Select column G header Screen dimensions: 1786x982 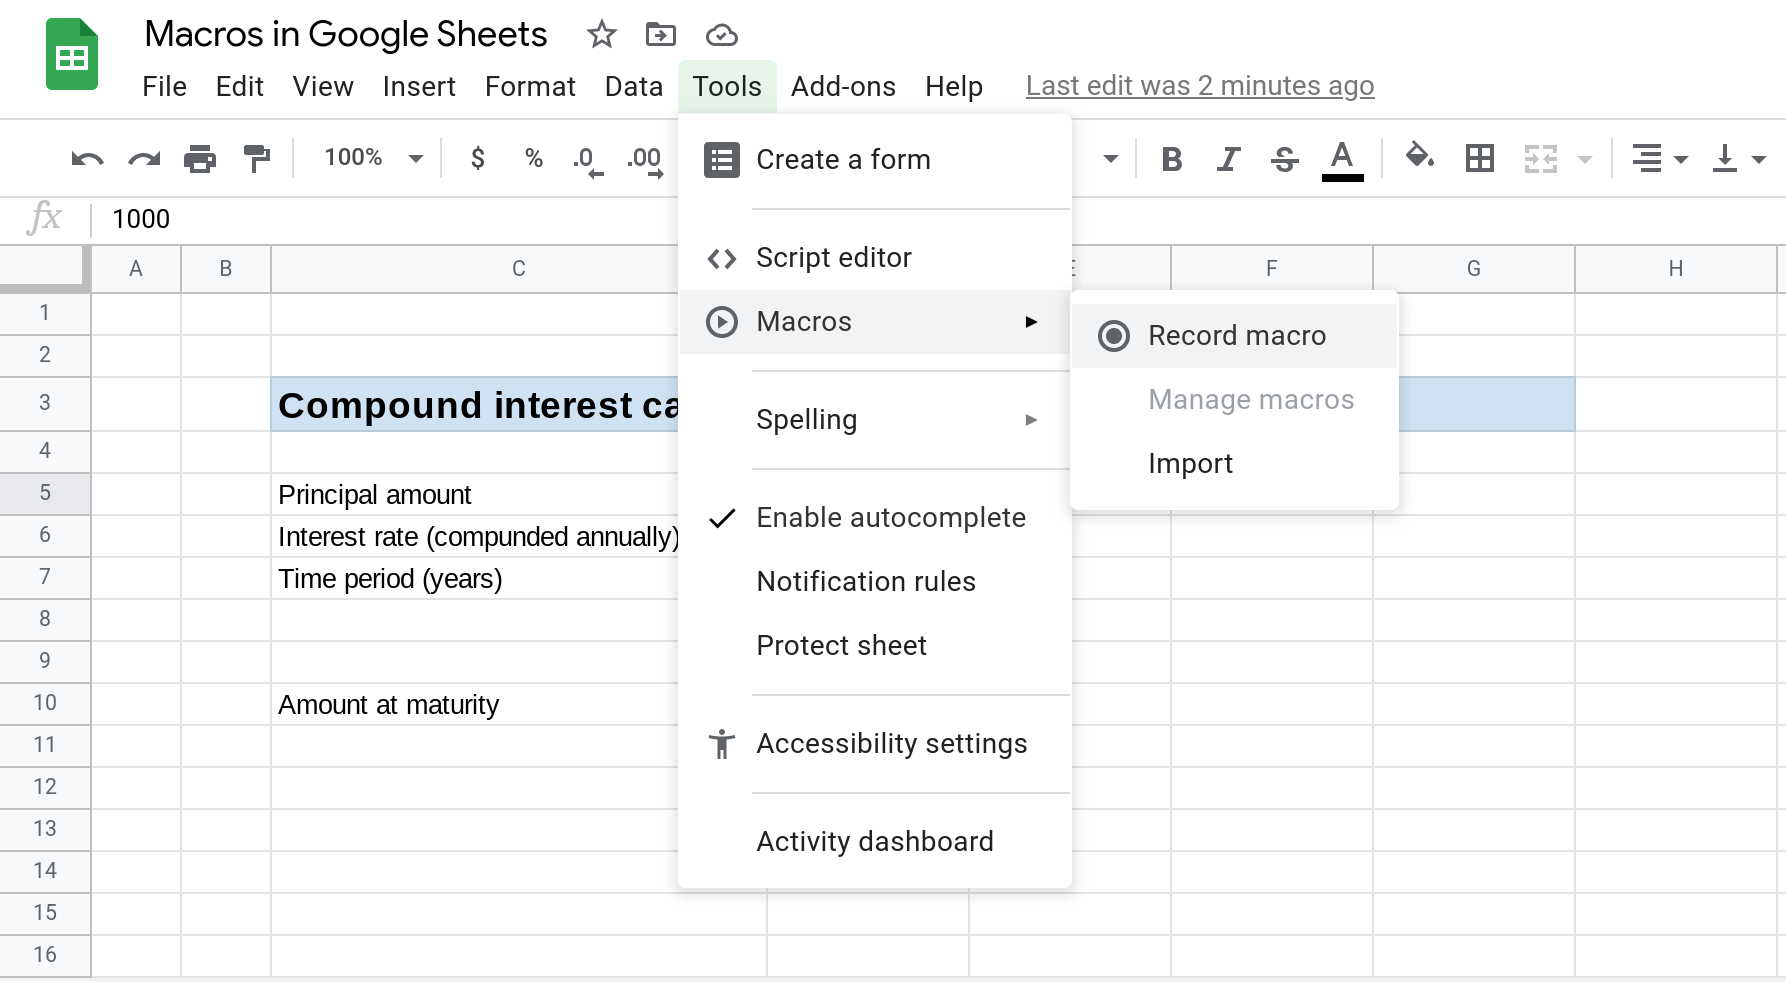tap(1474, 269)
